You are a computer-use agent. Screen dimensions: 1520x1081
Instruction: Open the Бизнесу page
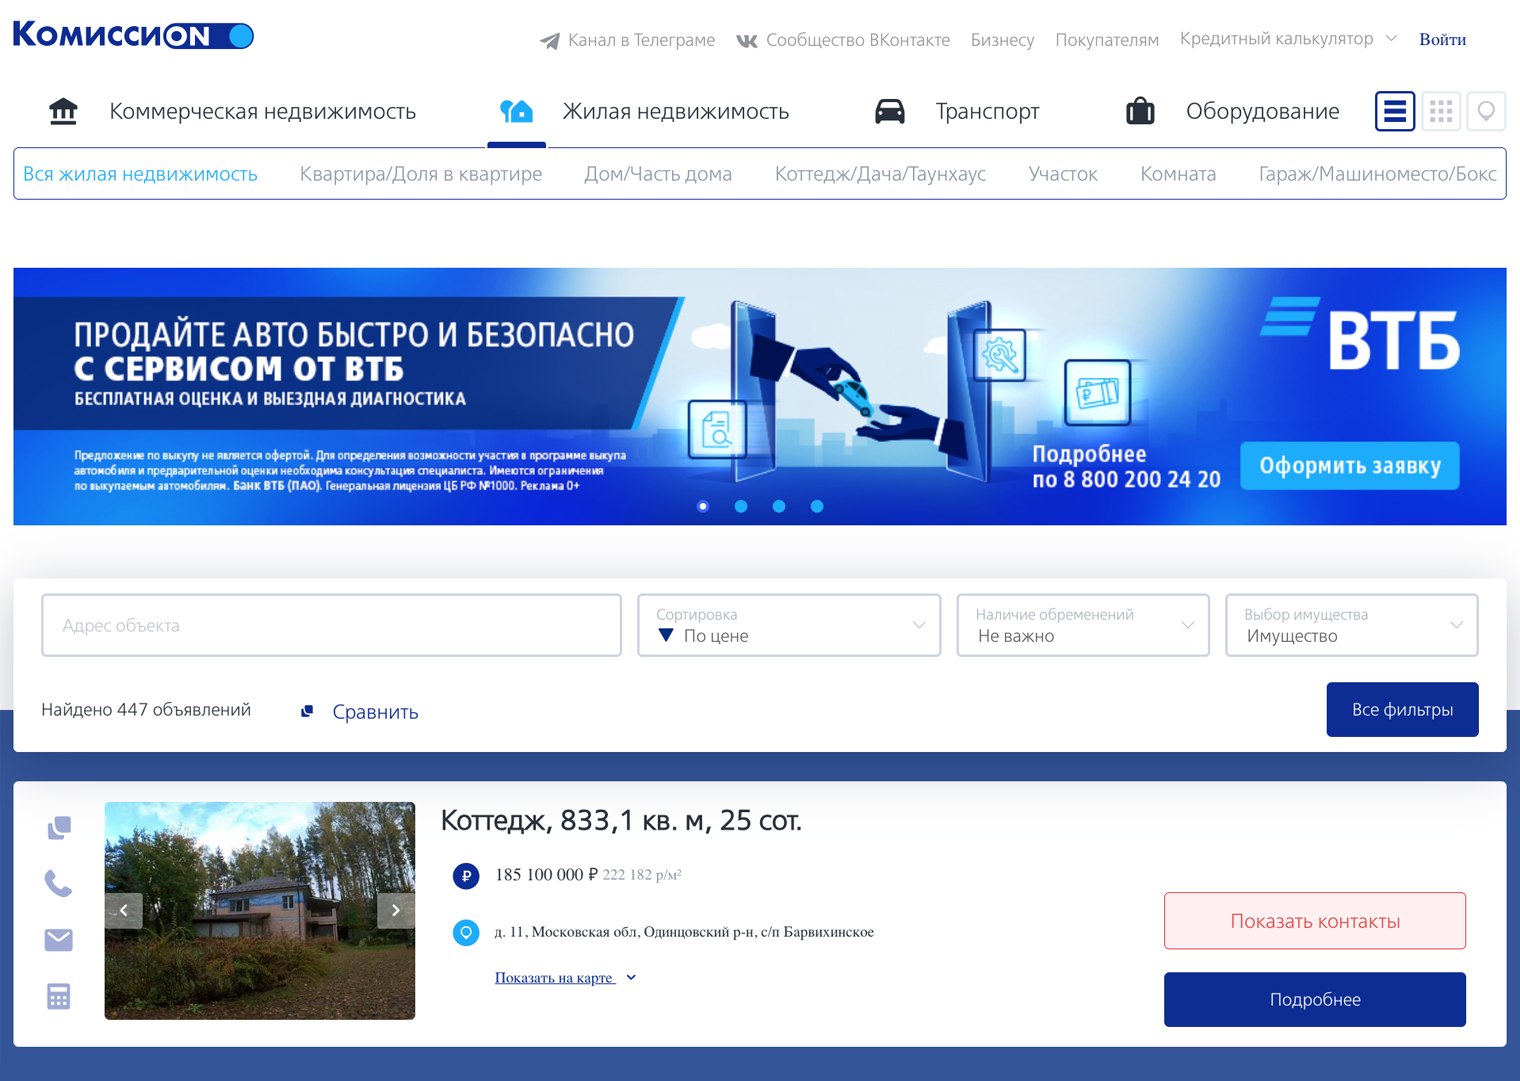tap(1002, 40)
